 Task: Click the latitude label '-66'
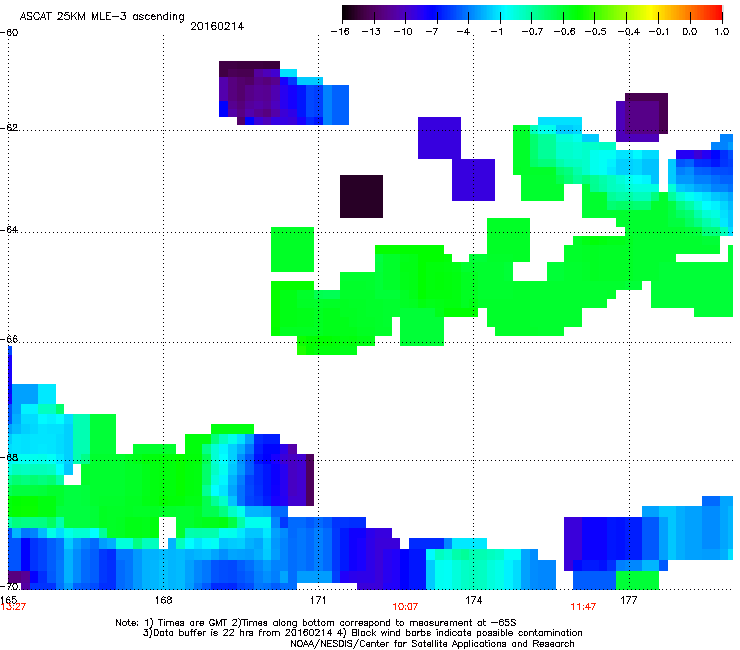[x=9, y=339]
